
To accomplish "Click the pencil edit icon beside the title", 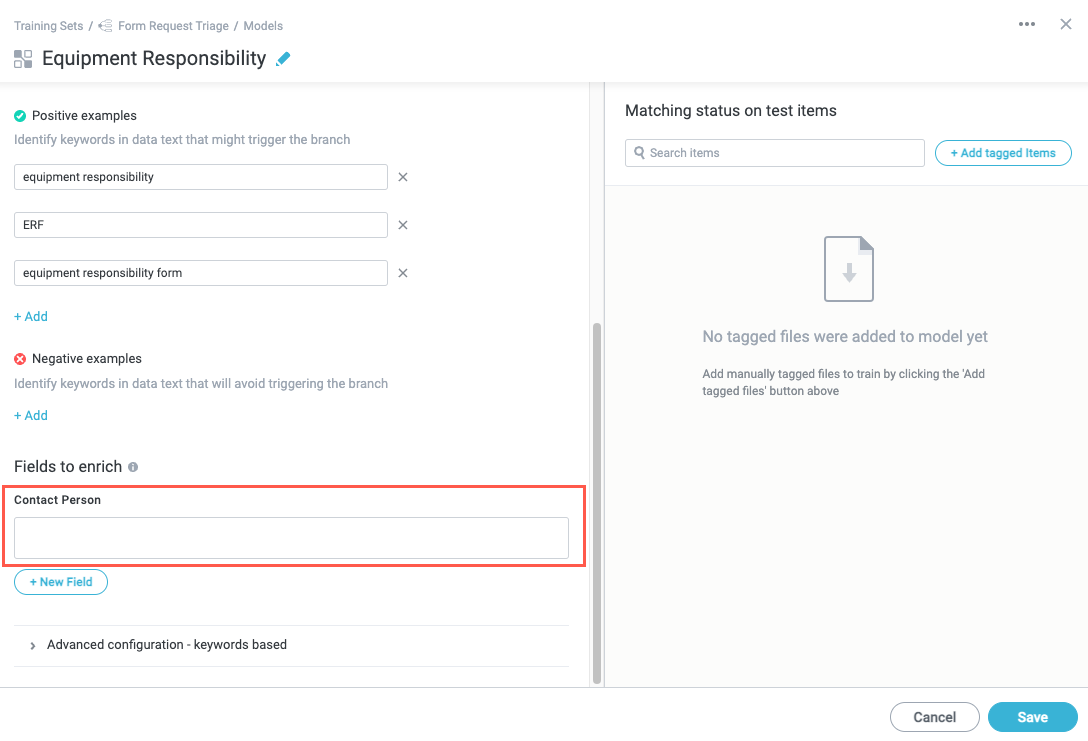I will pos(283,59).
